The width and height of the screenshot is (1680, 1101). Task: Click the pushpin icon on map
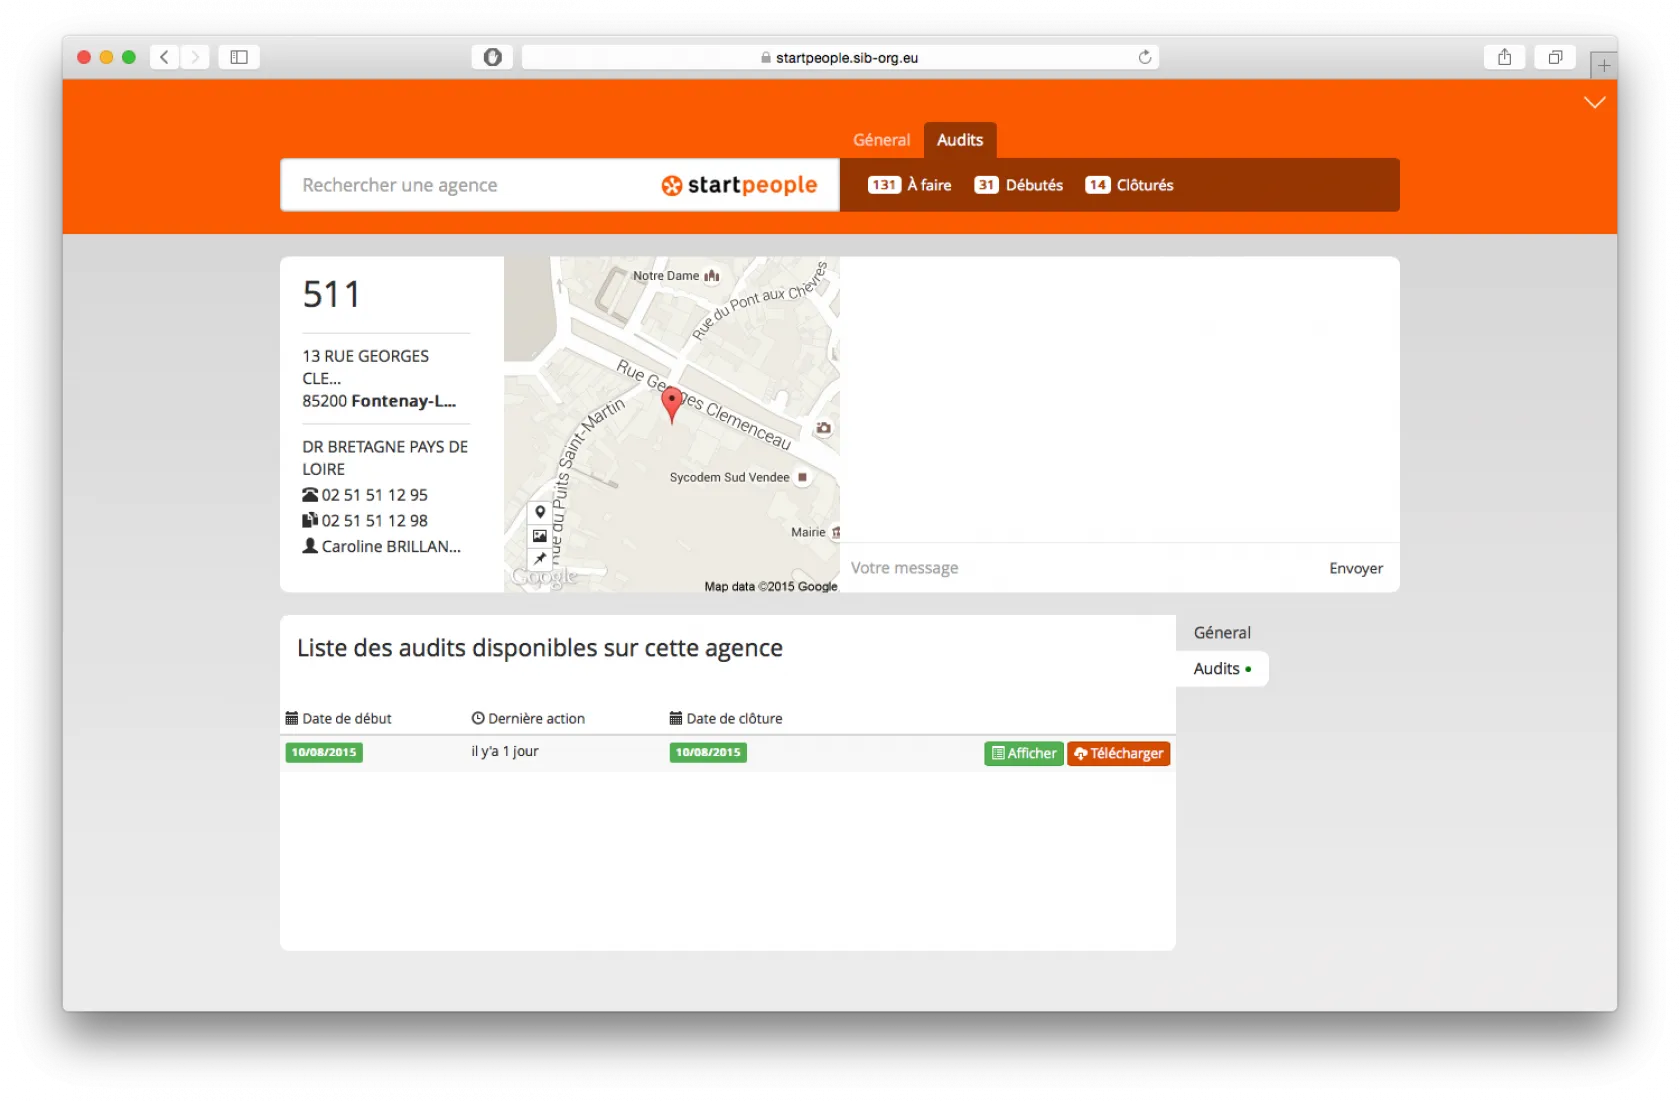pyautogui.click(x=540, y=559)
